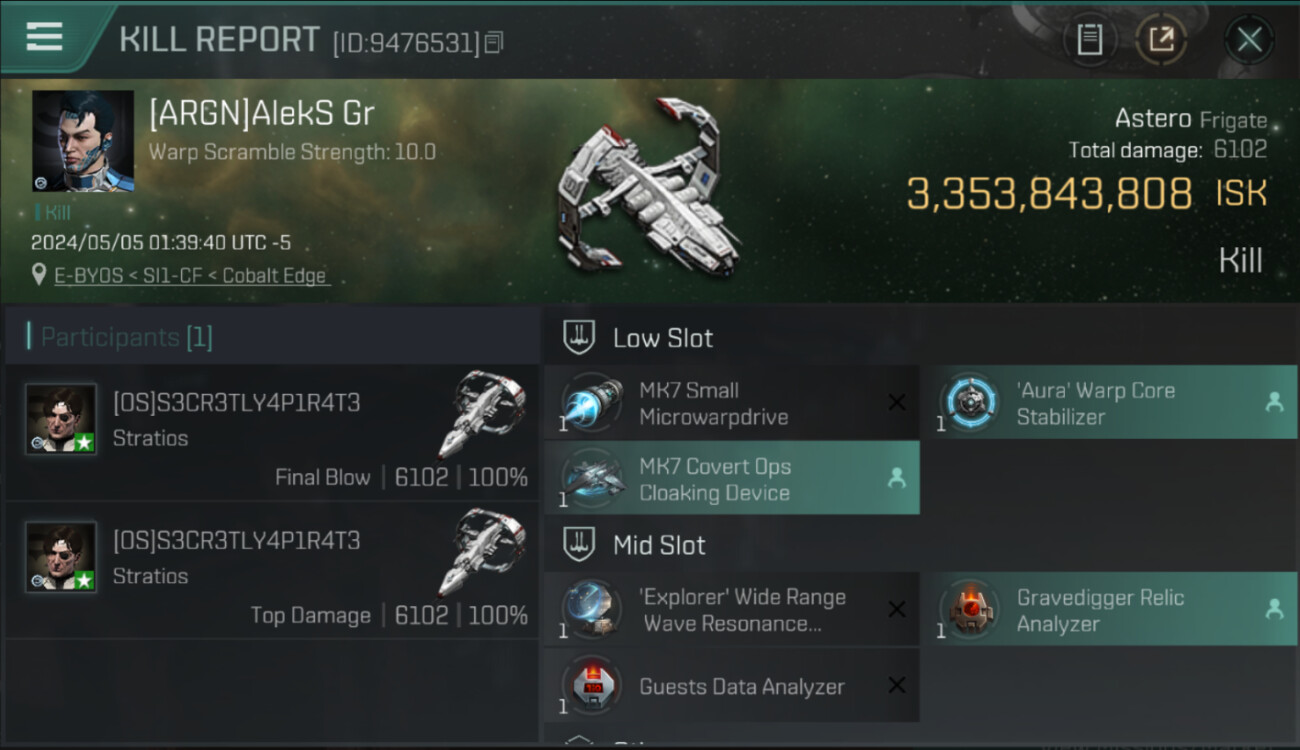Share the kill report externally
This screenshot has height=750, width=1300.
1160,40
